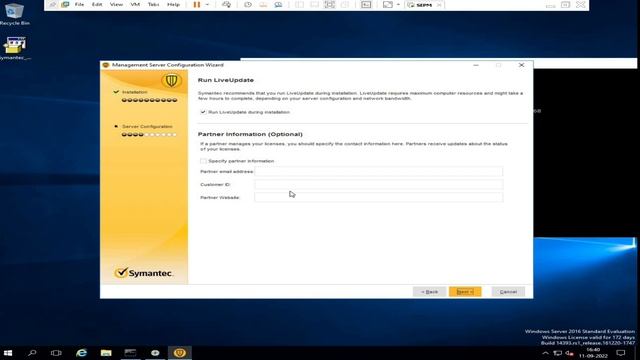Open the Windows Start menu
640x360 pixels.
pos(8,353)
